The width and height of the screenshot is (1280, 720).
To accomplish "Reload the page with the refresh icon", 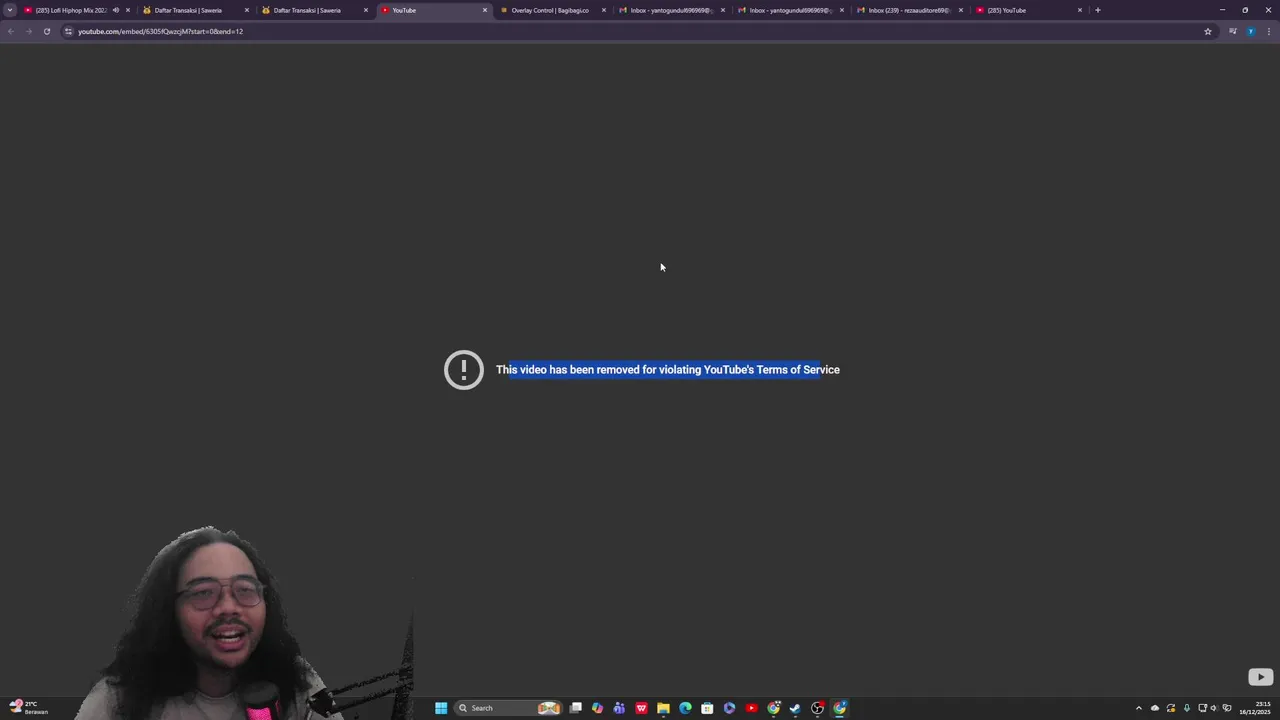I will tap(46, 31).
